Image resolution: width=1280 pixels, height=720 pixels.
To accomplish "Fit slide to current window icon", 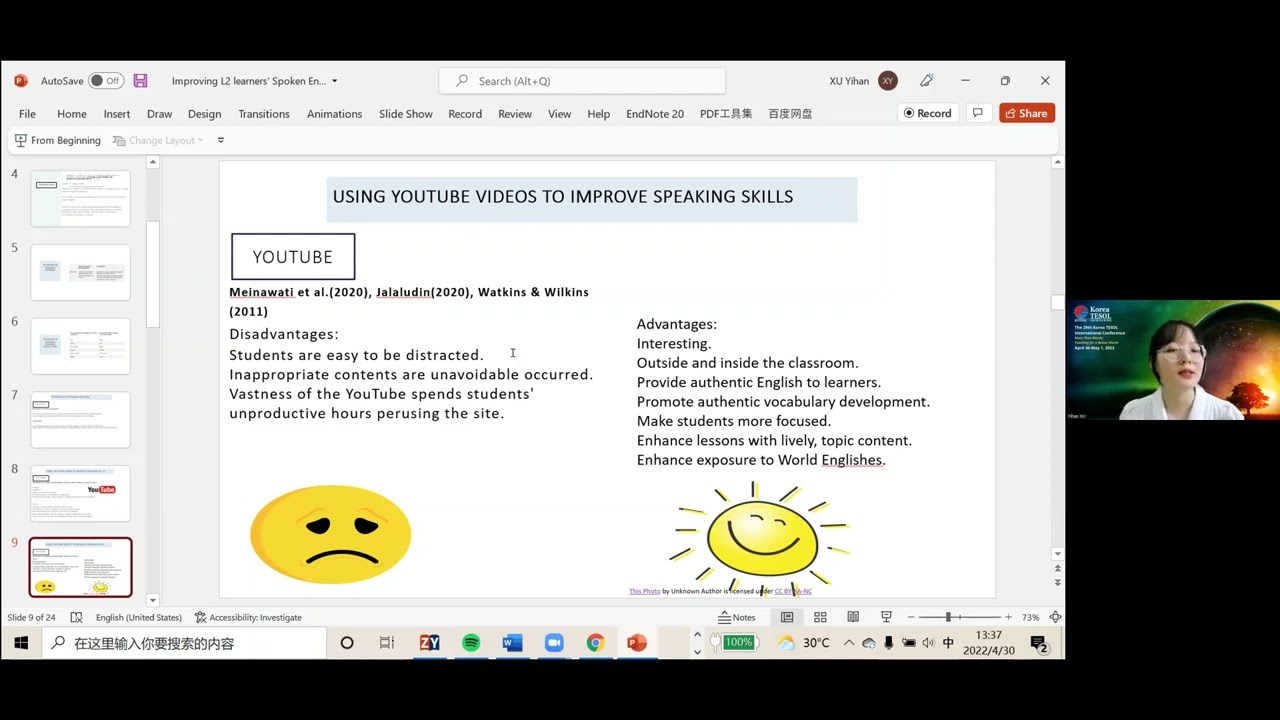I will [x=1055, y=617].
